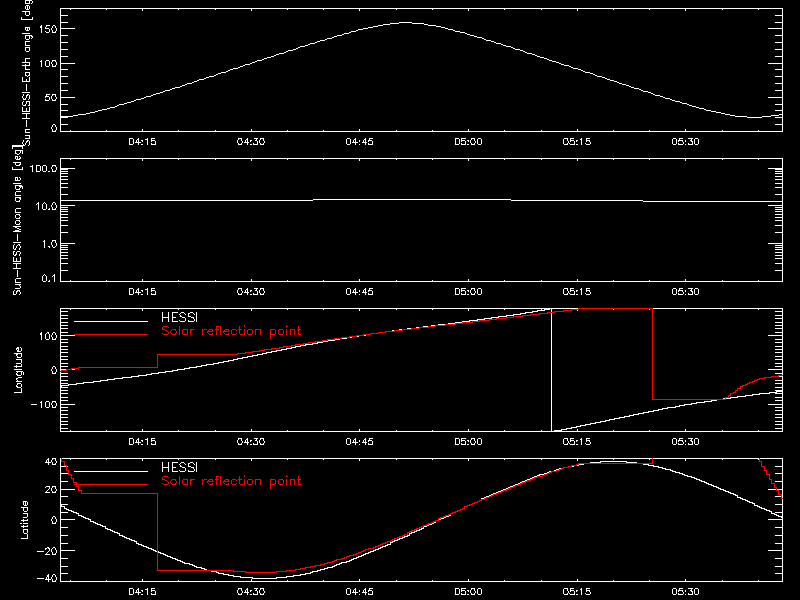Click 05:15 time label under Latitude plot
Viewport: 800px width, 600px height.
click(x=577, y=592)
